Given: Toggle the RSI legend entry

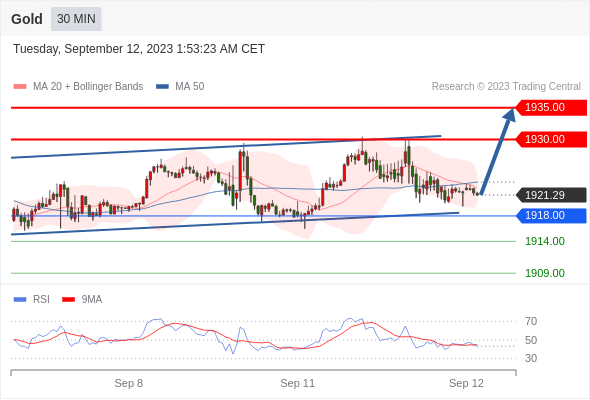Looking at the screenshot, I should [x=41, y=300].
